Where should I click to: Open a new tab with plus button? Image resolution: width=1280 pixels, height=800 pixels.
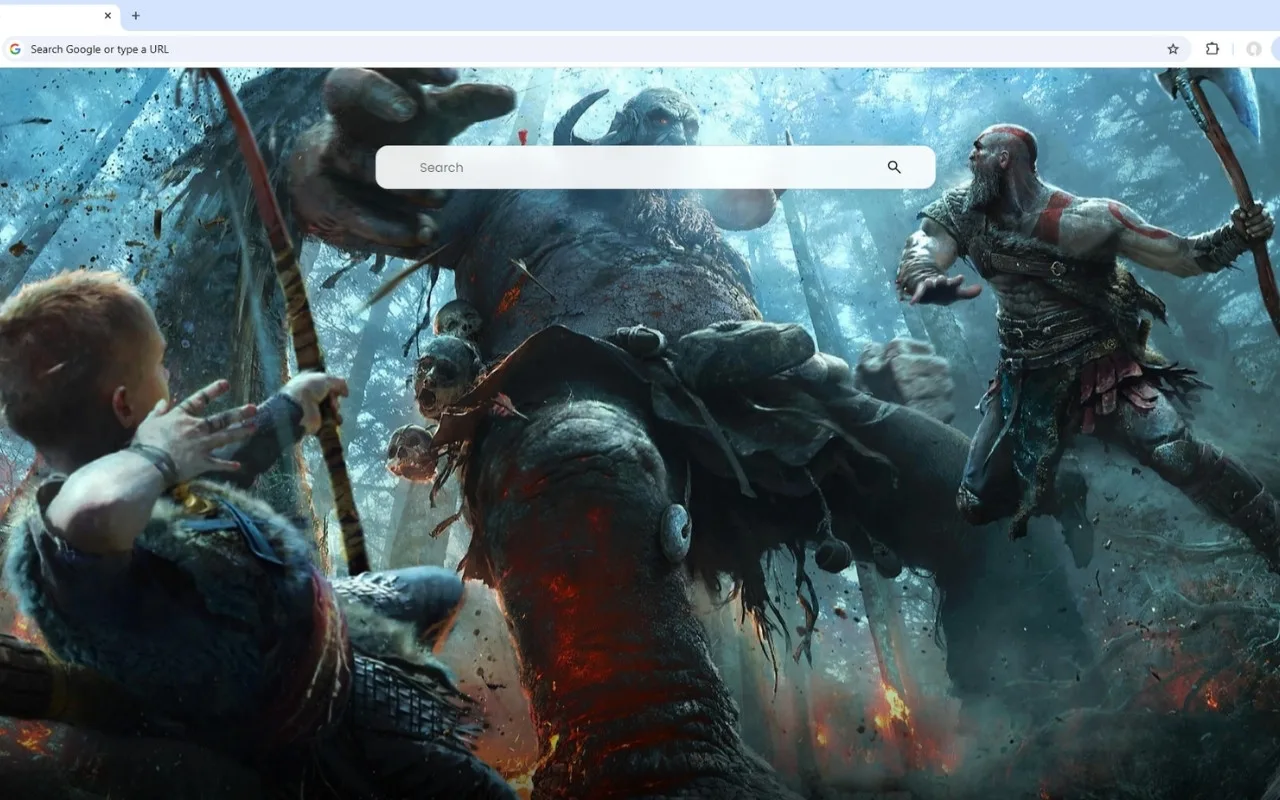136,16
